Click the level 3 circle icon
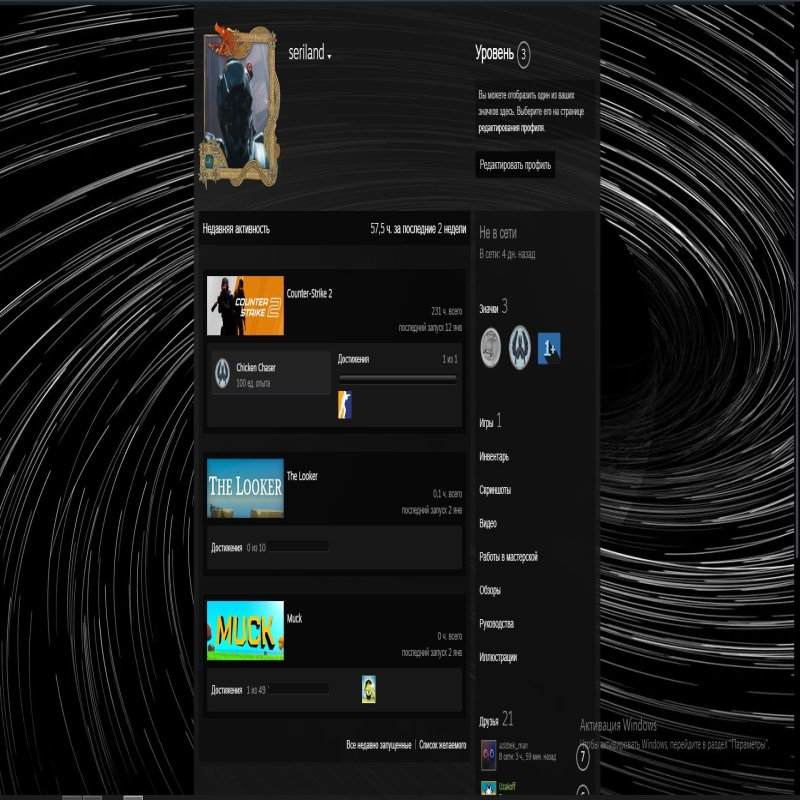This screenshot has width=800, height=800. click(x=524, y=54)
